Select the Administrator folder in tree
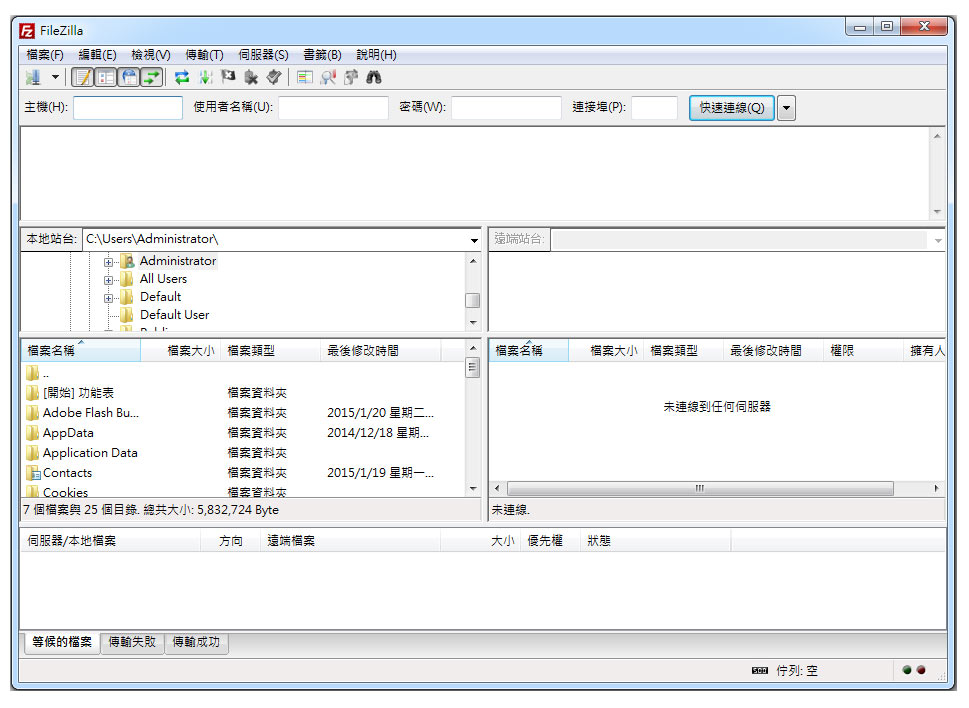Viewport: 969px width, 708px height. pos(177,261)
